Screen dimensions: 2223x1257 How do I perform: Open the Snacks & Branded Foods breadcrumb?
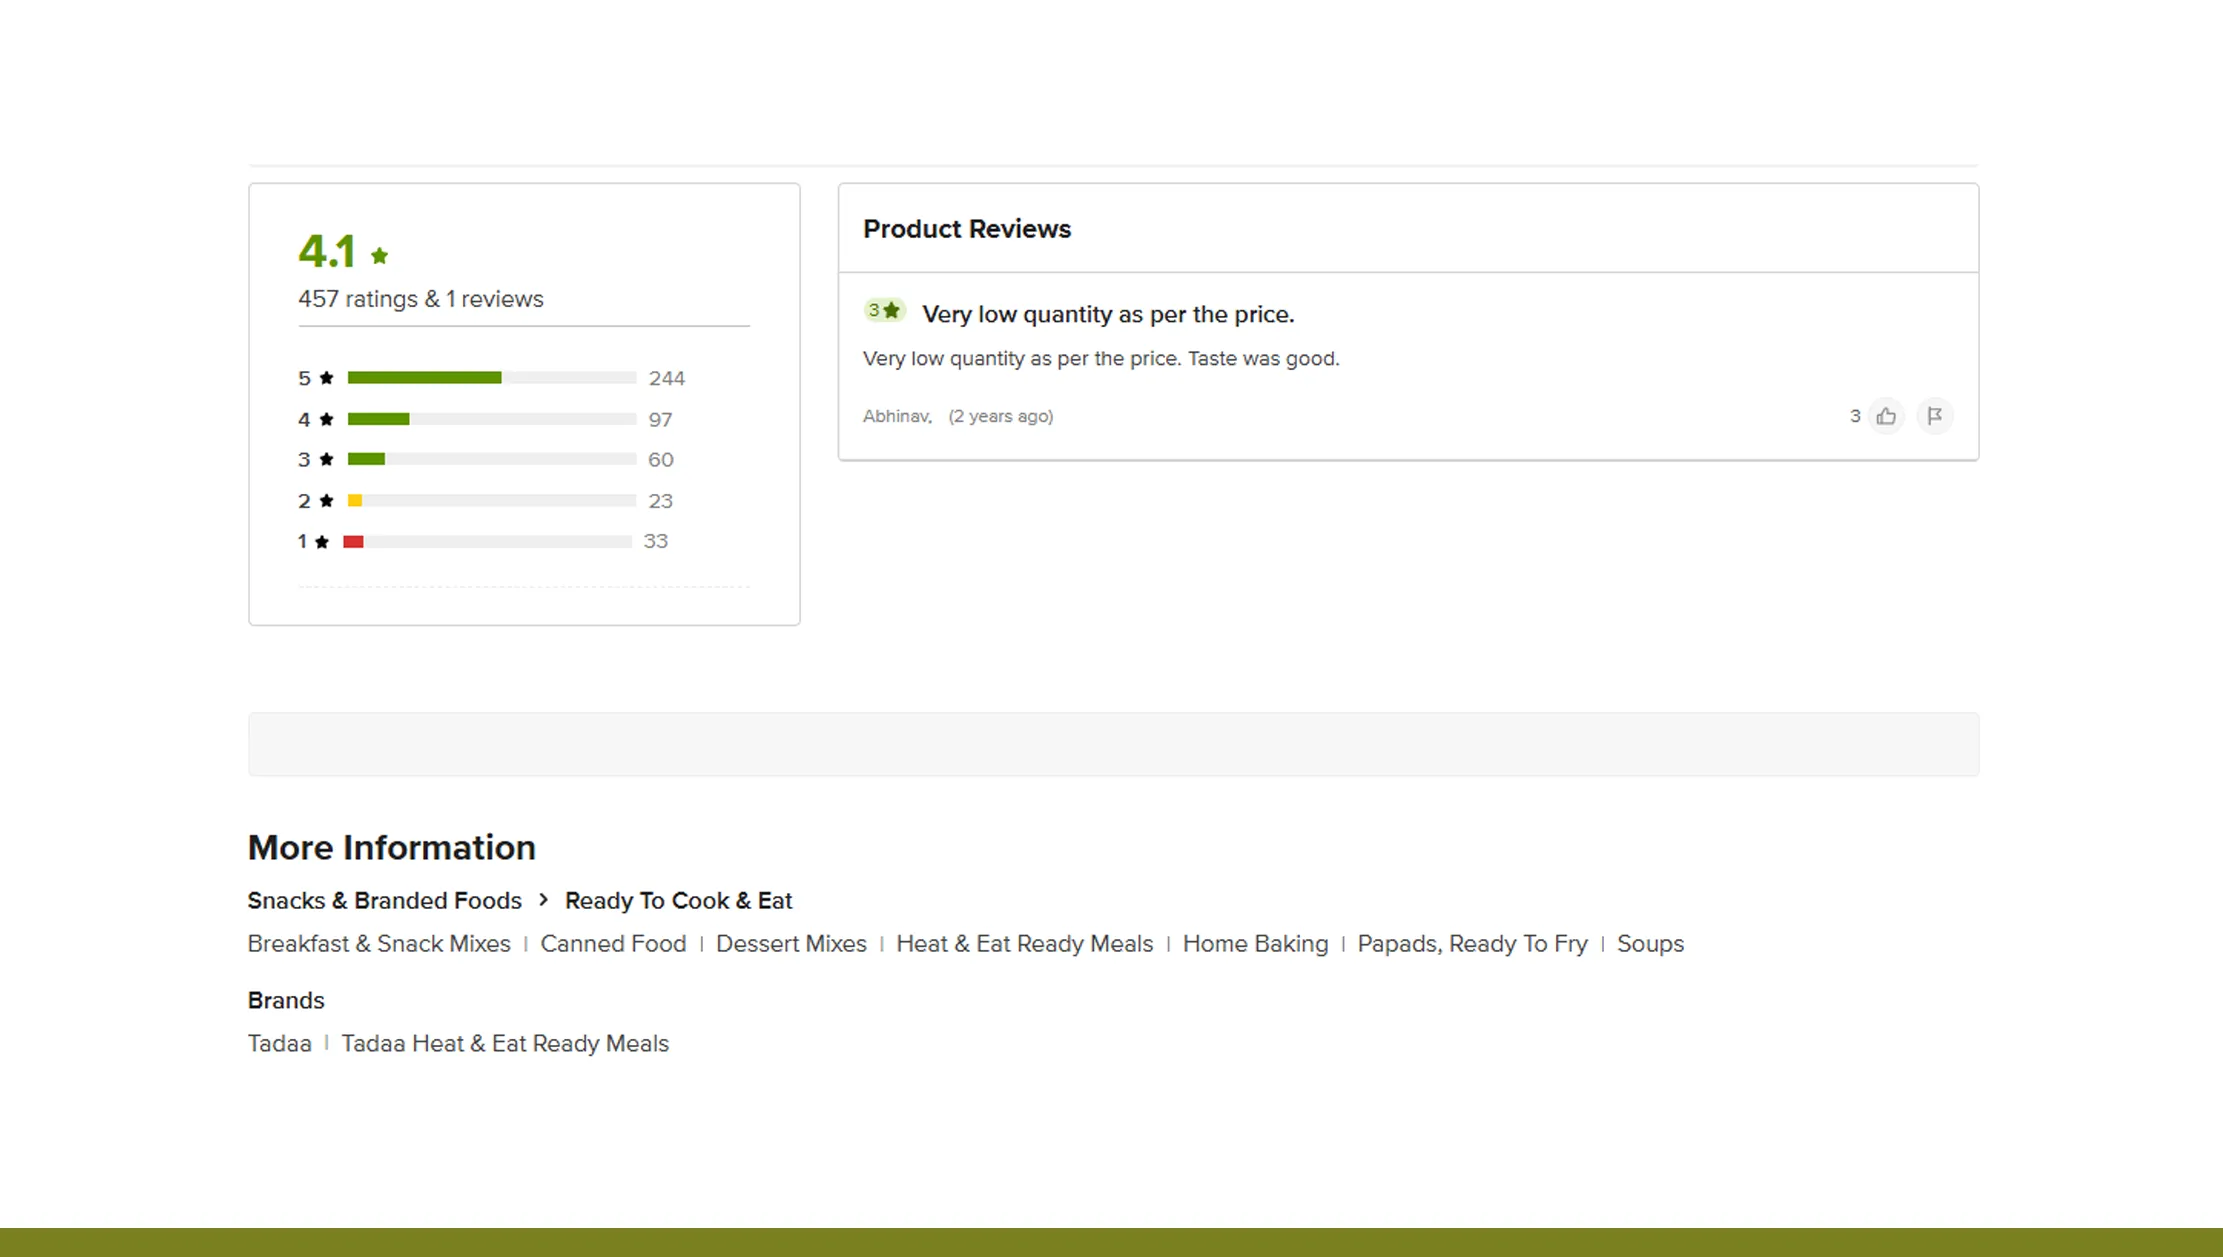384,900
